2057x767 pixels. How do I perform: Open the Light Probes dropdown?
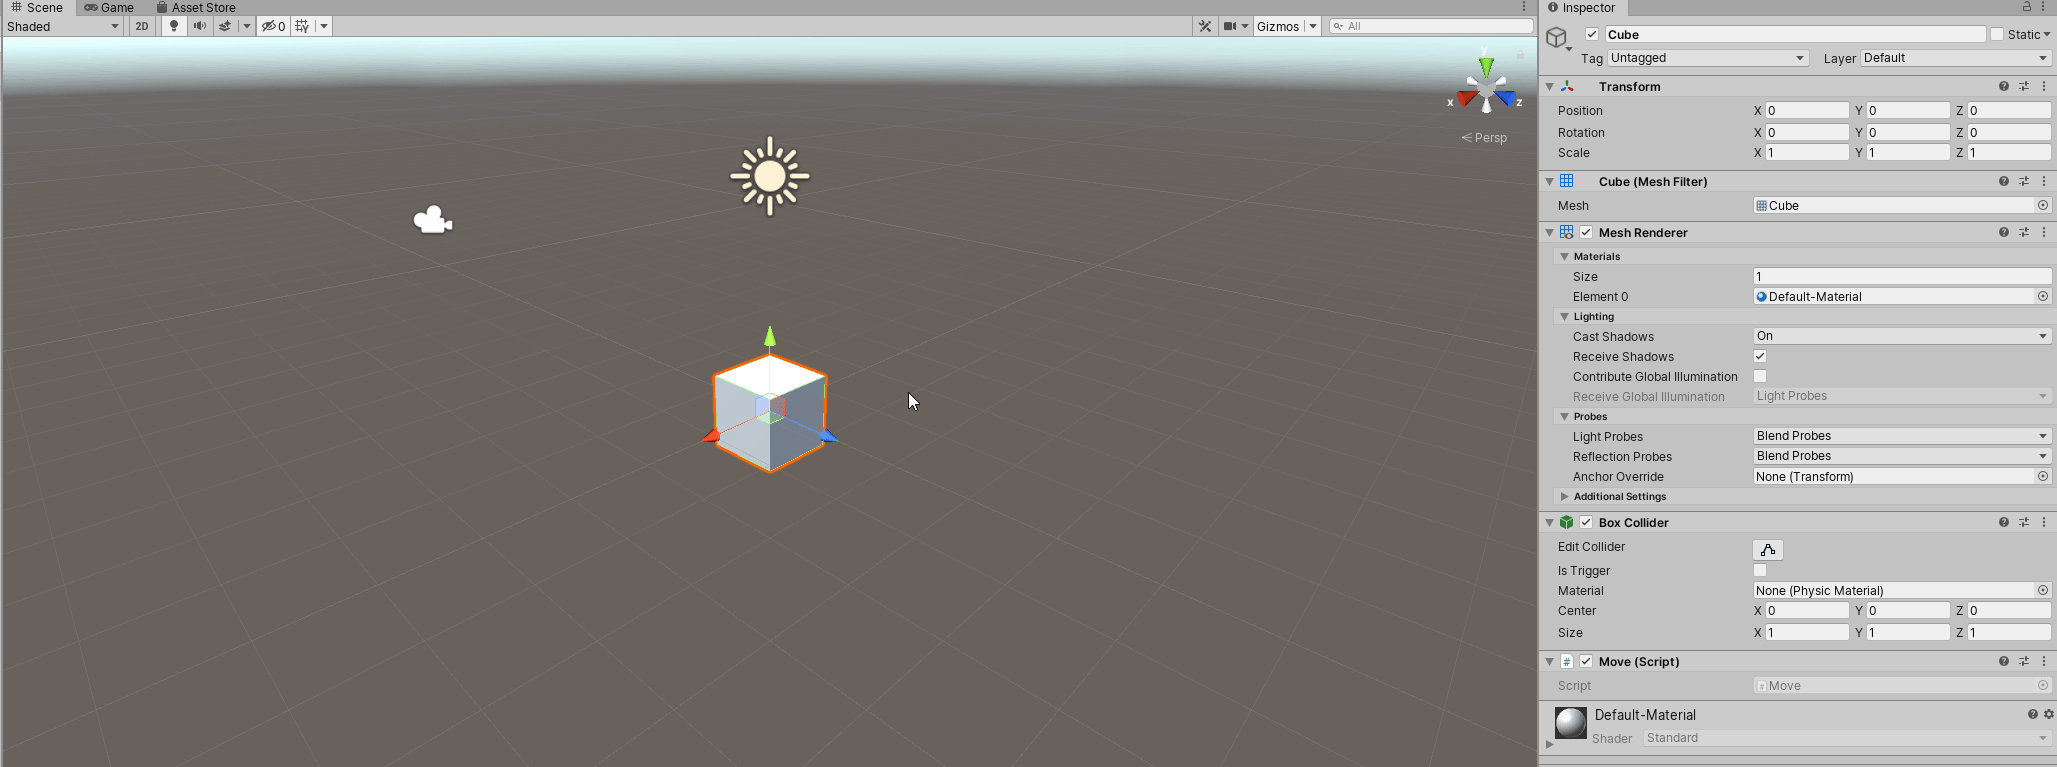[1903, 436]
